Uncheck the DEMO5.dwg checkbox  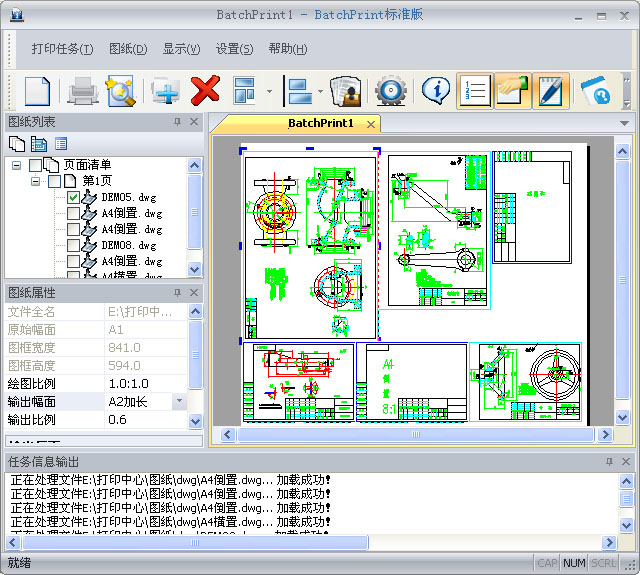74,198
